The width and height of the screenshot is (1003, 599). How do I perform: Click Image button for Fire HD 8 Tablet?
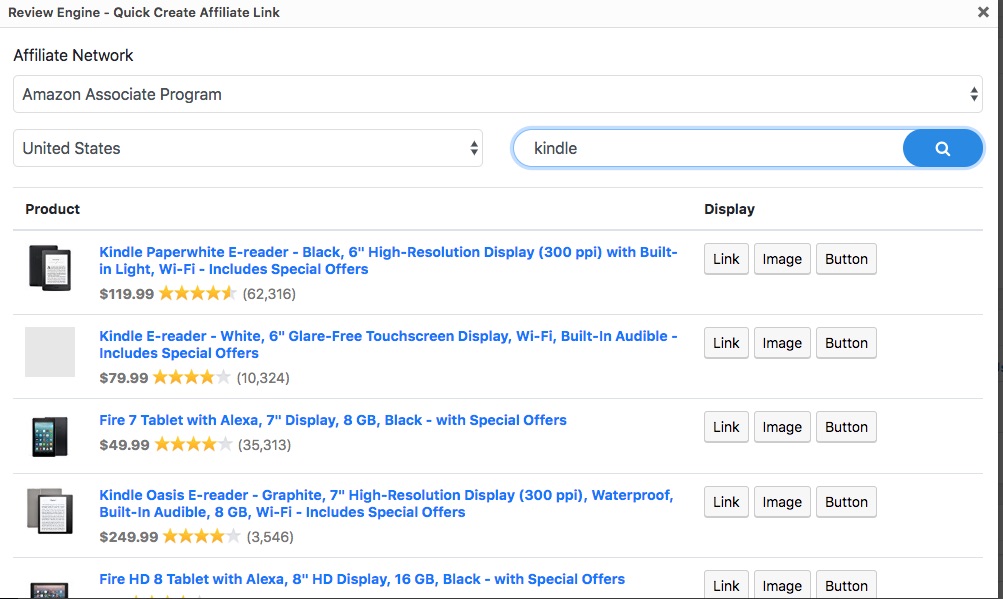pyautogui.click(x=782, y=585)
